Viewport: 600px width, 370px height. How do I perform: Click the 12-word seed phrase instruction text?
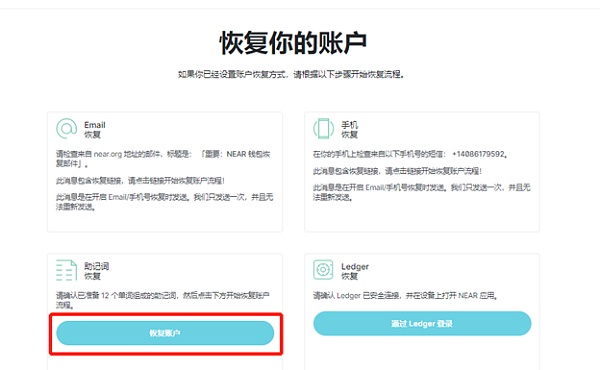(163, 300)
